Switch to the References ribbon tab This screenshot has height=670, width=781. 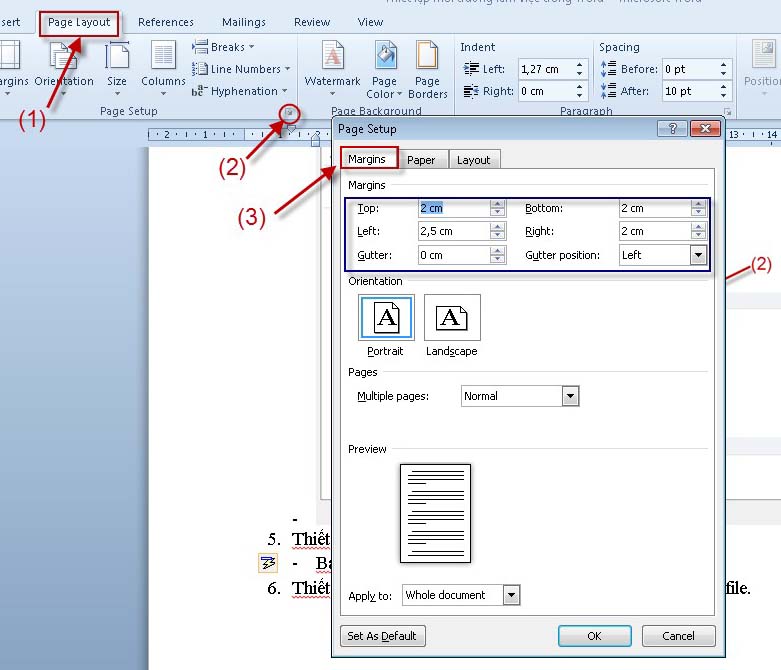coord(165,22)
